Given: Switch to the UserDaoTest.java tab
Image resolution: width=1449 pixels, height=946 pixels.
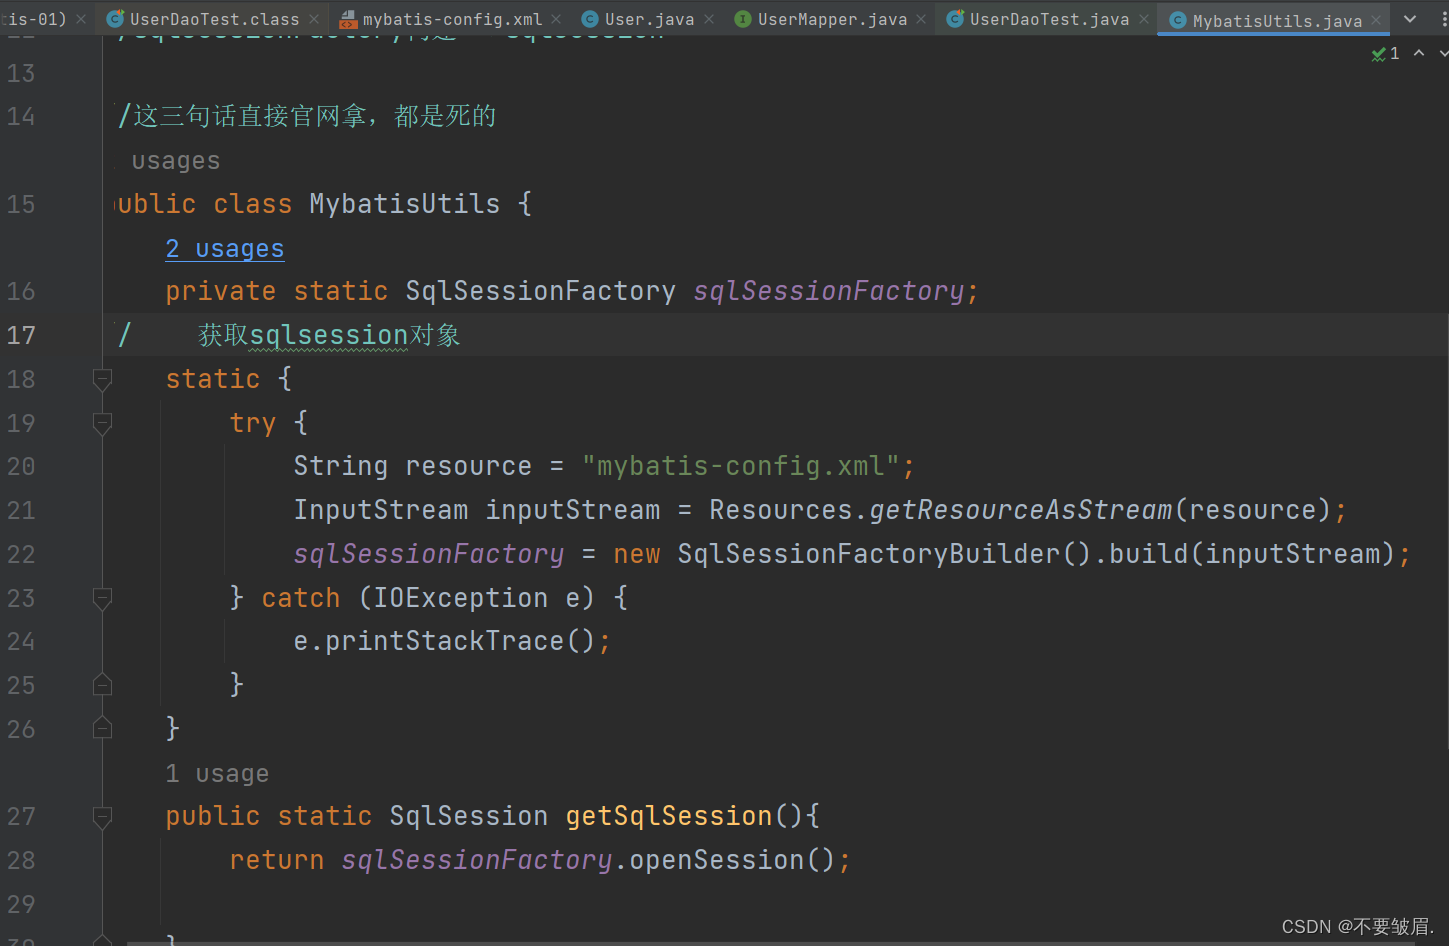Looking at the screenshot, I should pos(1049,19).
